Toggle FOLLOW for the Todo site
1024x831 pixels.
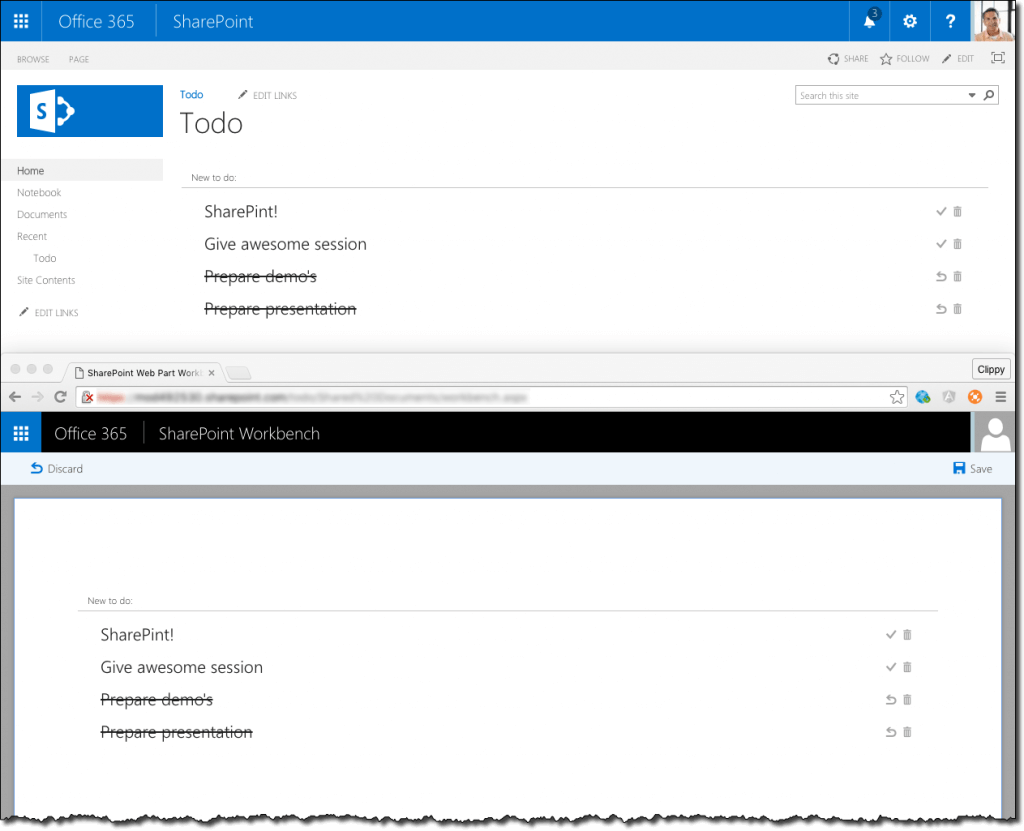tap(904, 58)
